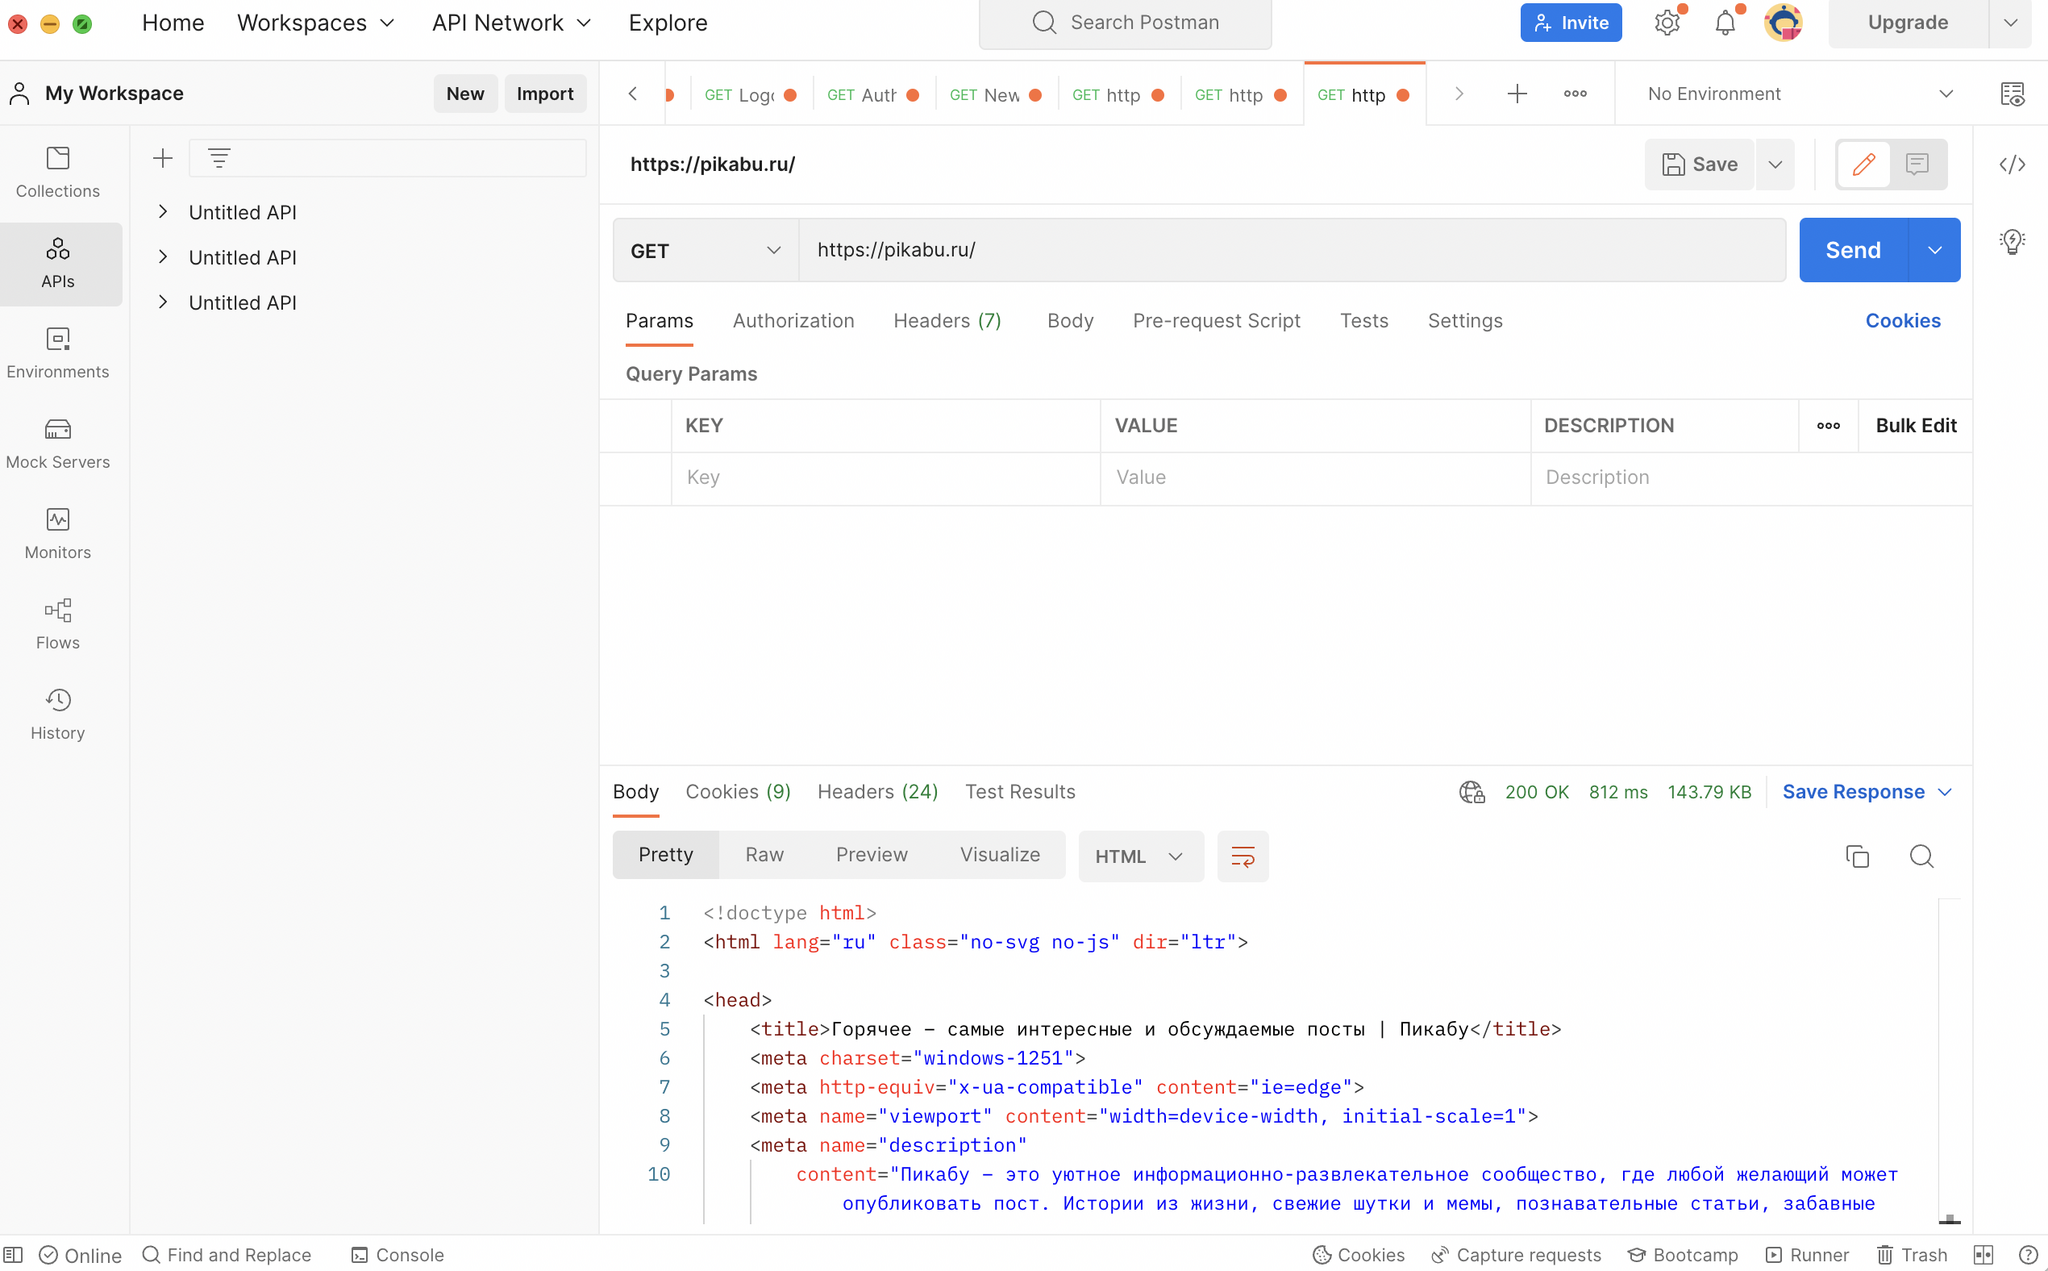2048x1271 pixels.
Task: Open tab options three-dots menu
Action: pyautogui.click(x=1575, y=94)
